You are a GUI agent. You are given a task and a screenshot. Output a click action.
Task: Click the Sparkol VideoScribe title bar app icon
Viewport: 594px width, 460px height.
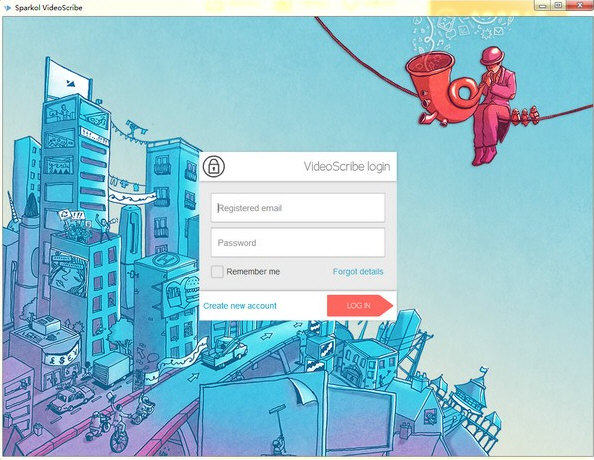(x=7, y=7)
